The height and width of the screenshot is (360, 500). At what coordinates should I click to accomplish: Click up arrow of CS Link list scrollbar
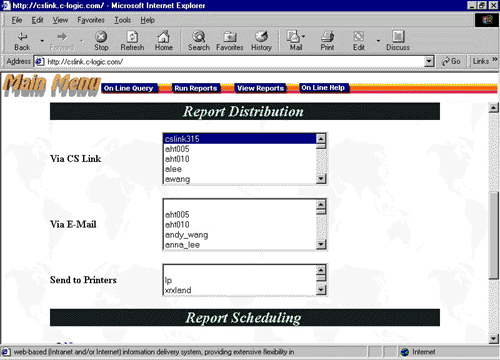[x=321, y=138]
